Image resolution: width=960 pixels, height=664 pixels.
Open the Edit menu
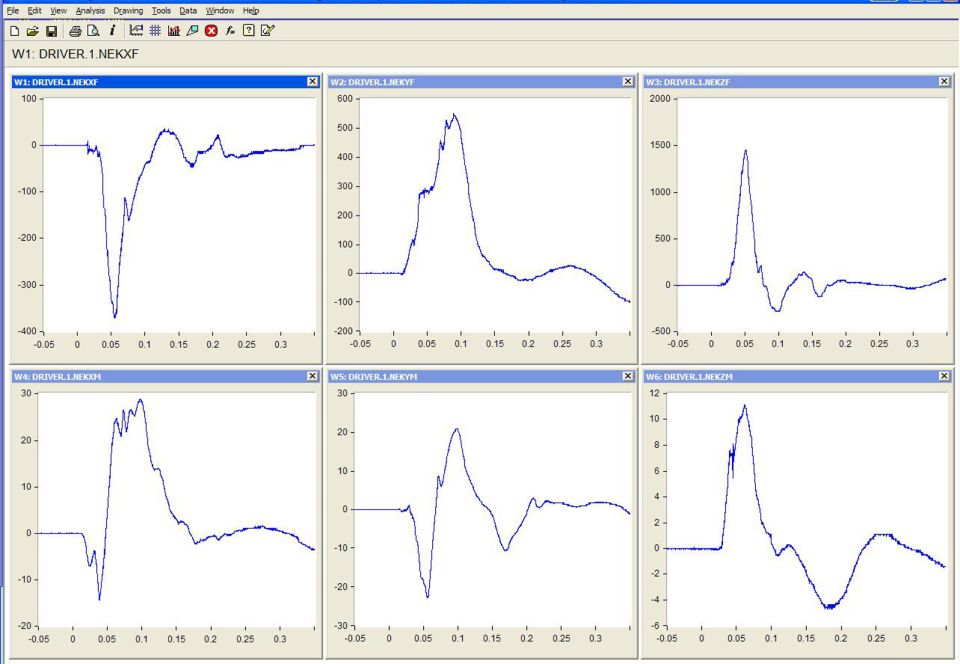point(35,11)
